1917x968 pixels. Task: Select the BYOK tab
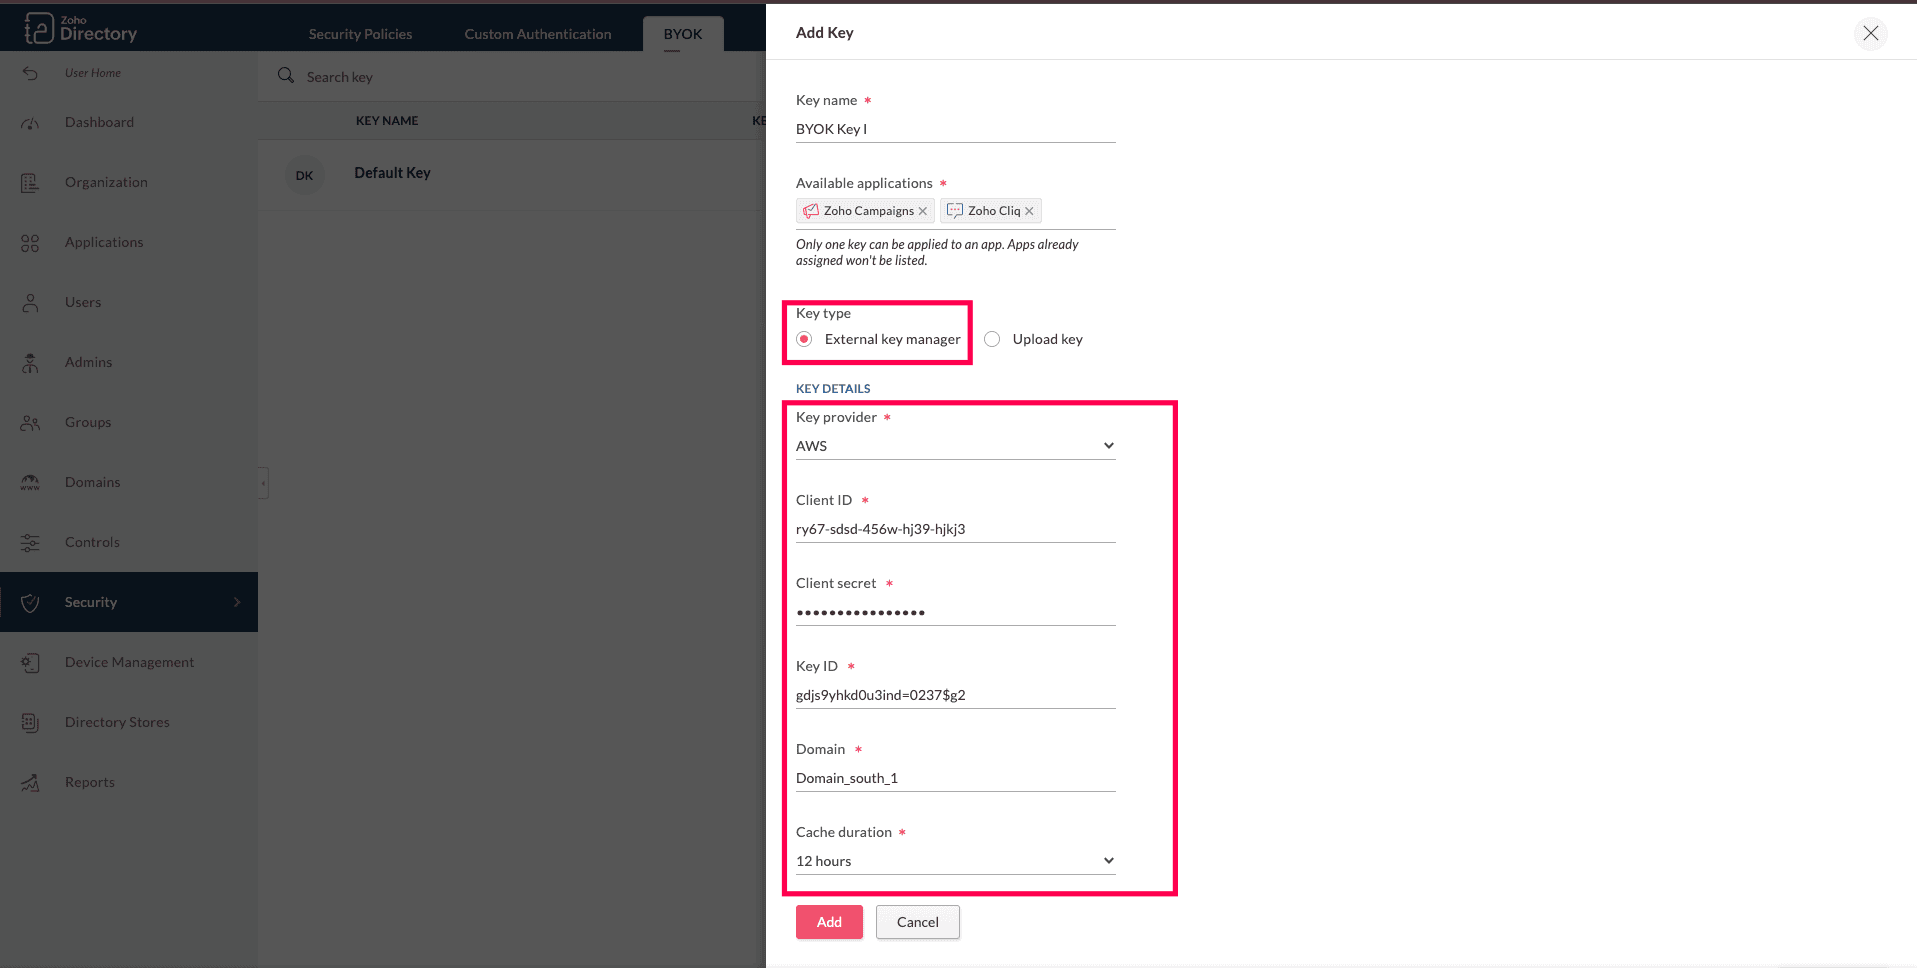click(683, 34)
